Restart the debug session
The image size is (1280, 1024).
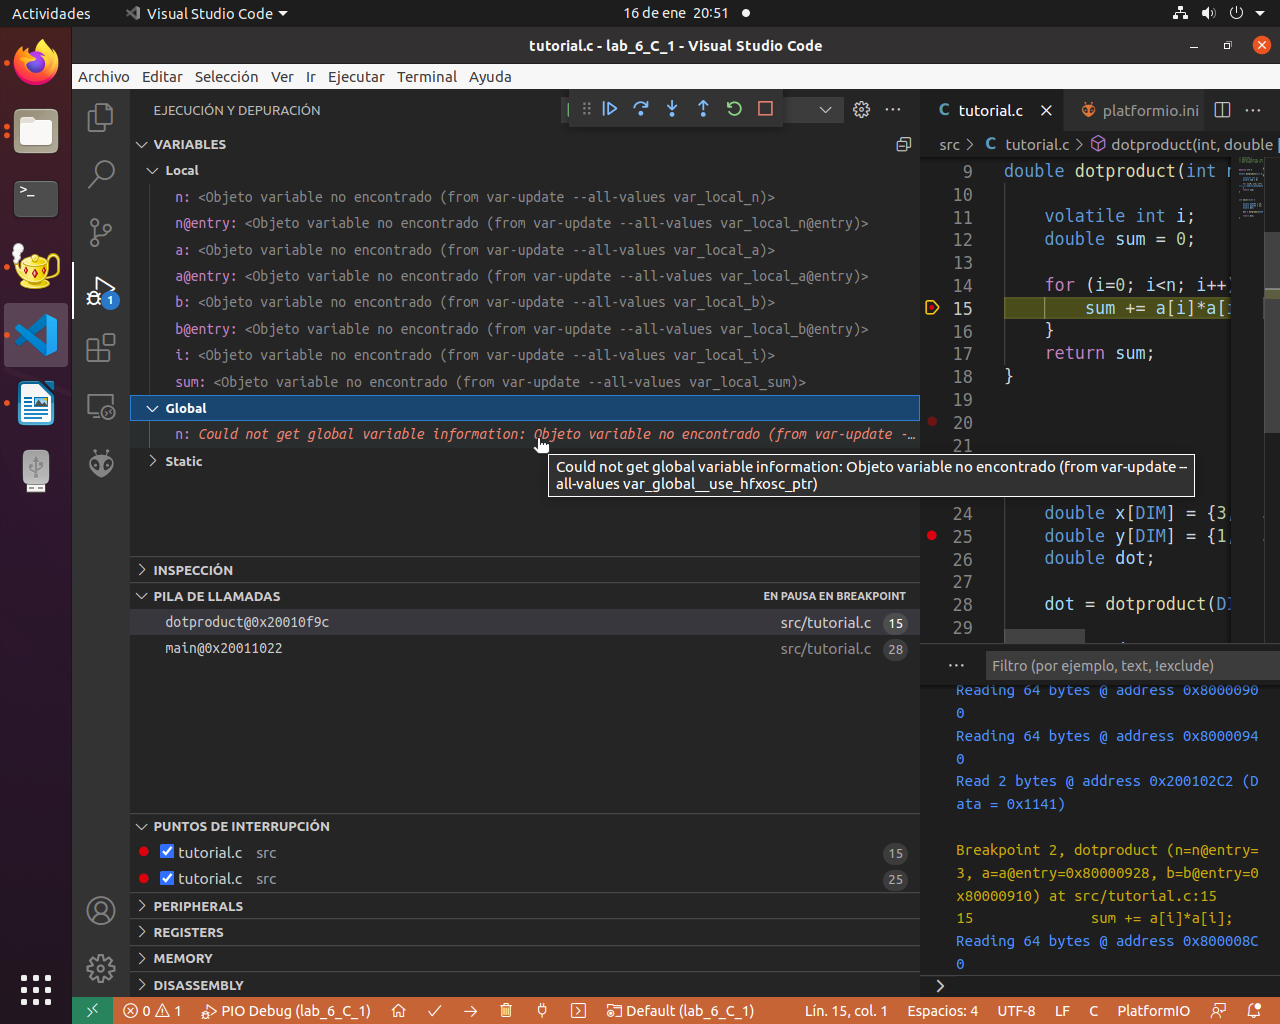click(734, 109)
